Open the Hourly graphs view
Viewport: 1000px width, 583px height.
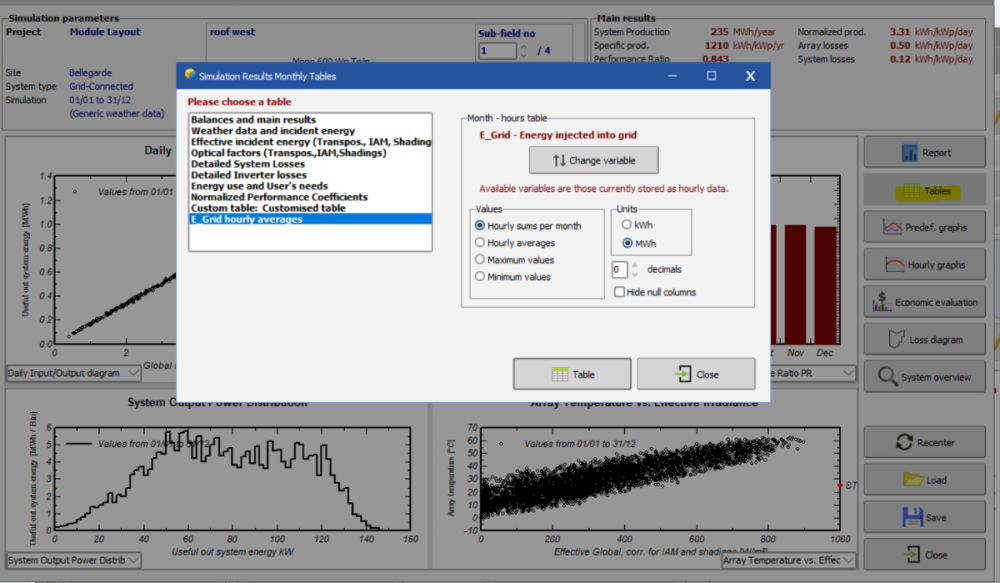pyautogui.click(x=925, y=265)
